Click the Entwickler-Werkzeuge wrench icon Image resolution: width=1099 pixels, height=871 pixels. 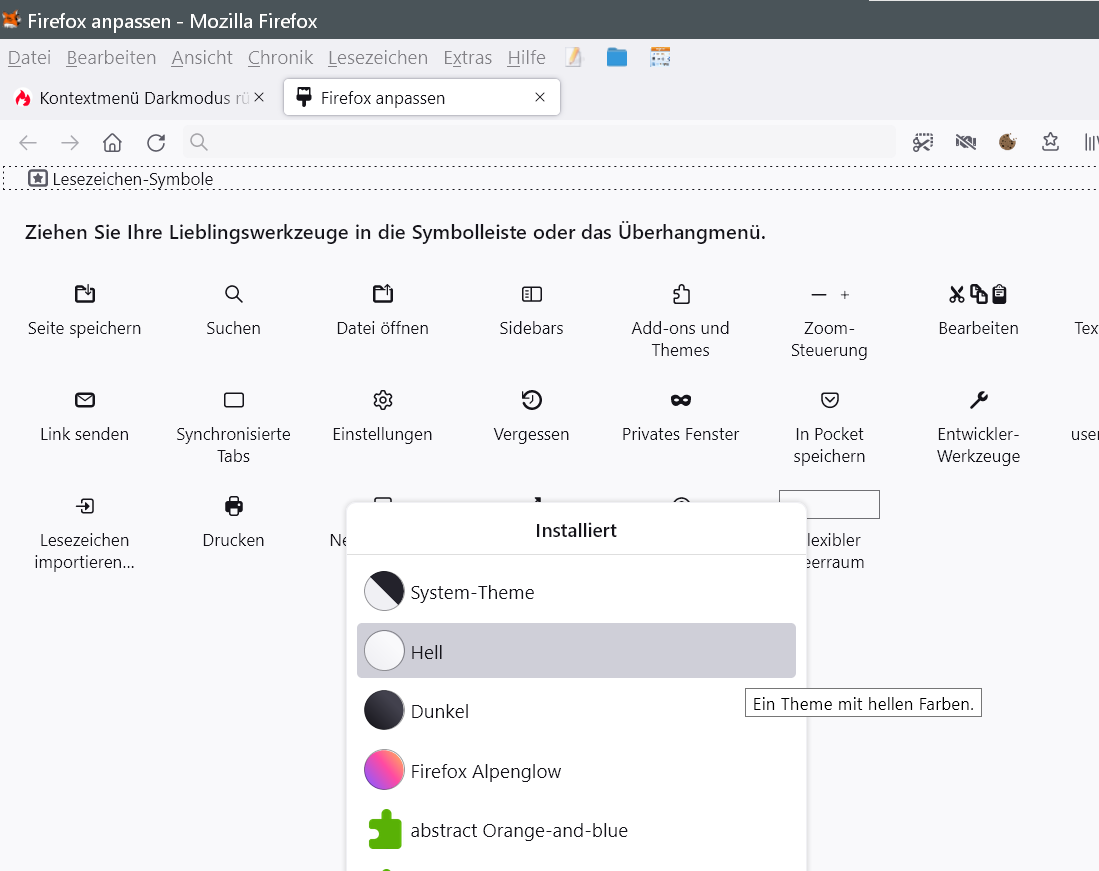978,400
